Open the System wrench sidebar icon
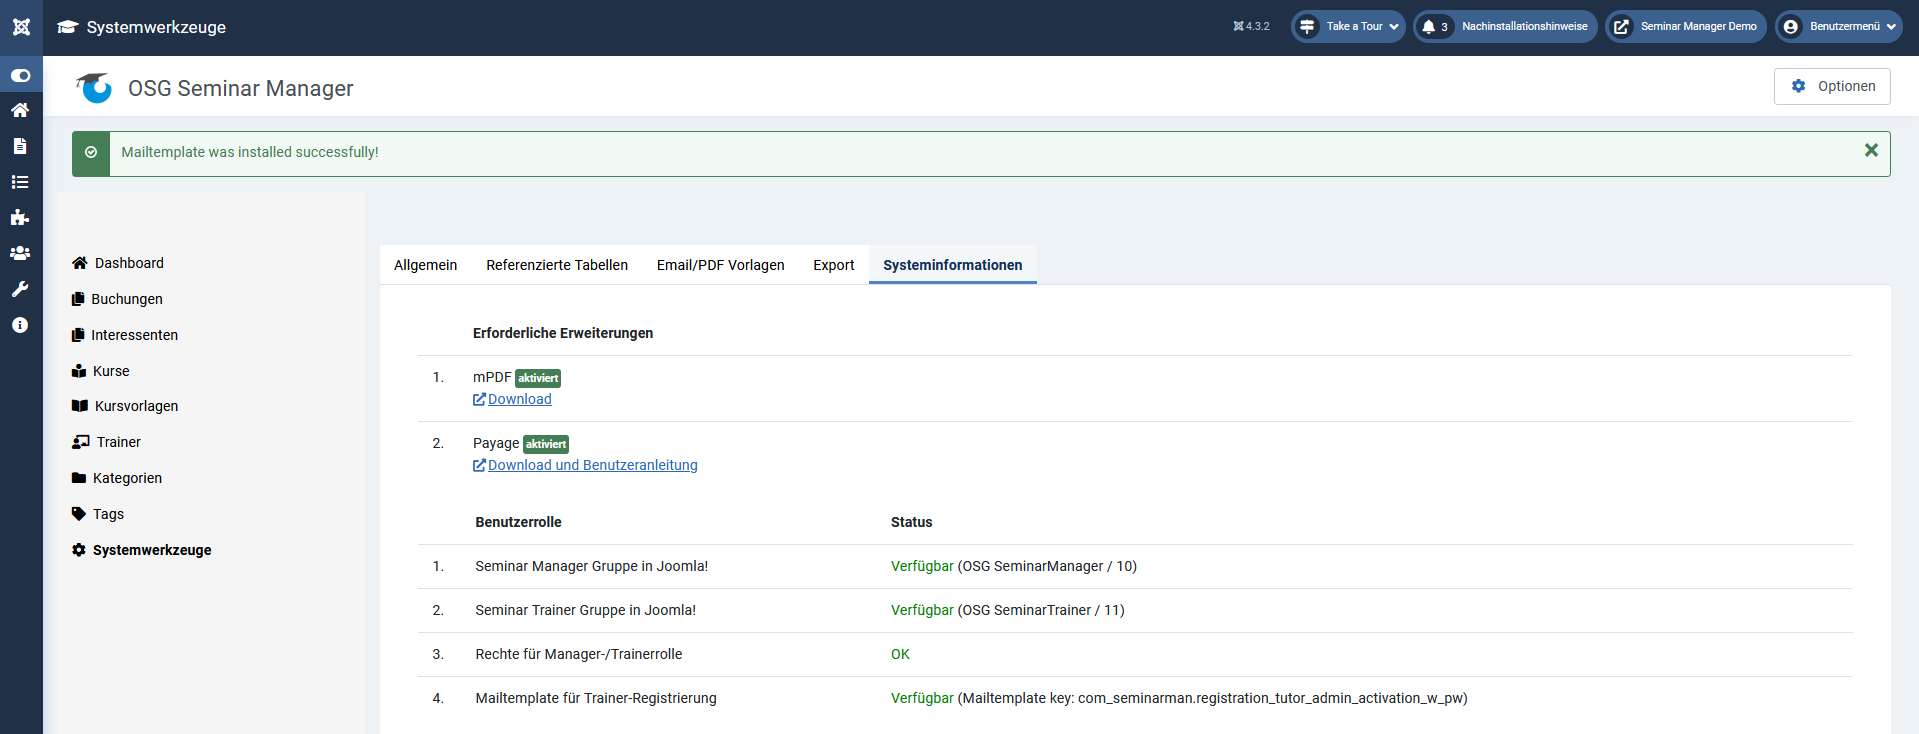This screenshot has width=1919, height=734. [x=20, y=290]
